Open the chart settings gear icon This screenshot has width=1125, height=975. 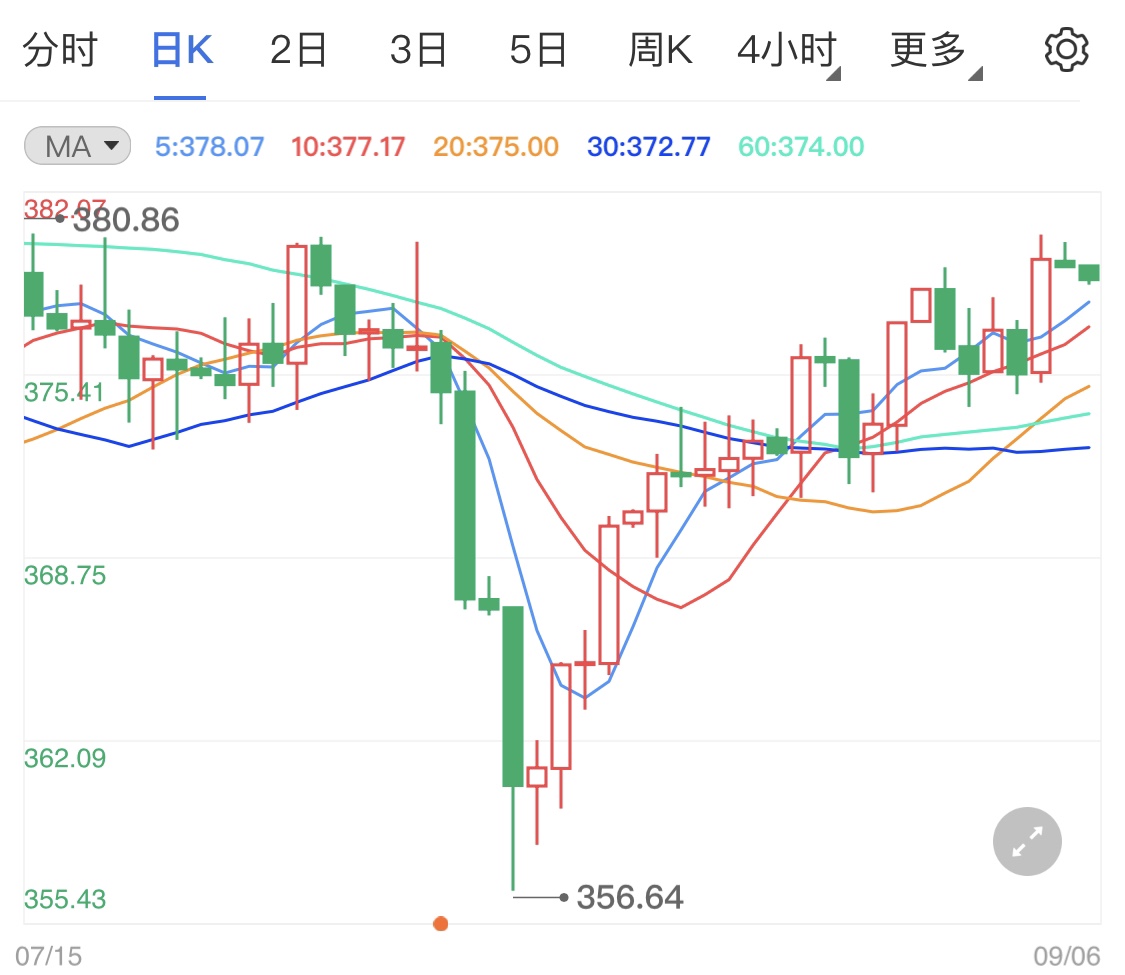pyautogui.click(x=1066, y=49)
